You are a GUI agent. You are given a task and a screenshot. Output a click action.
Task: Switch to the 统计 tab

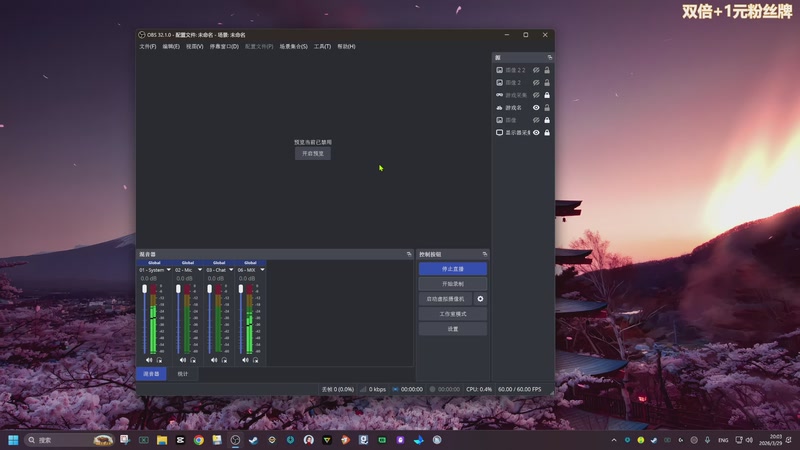pos(183,374)
